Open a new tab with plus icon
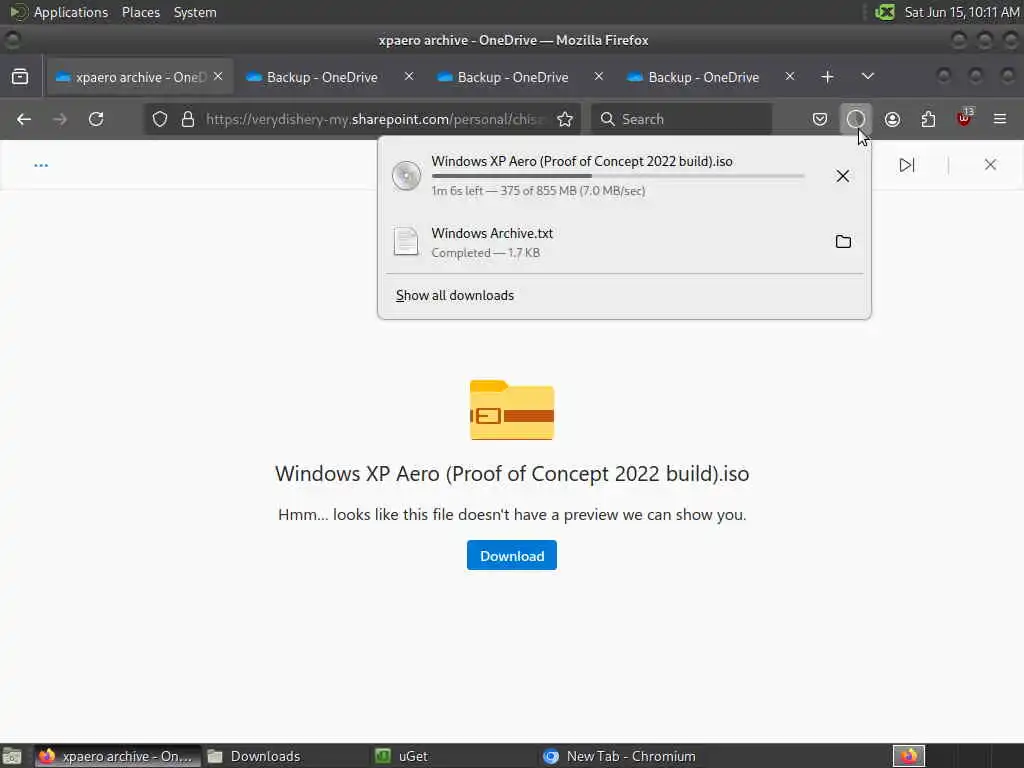Image resolution: width=1024 pixels, height=768 pixels. (x=827, y=76)
